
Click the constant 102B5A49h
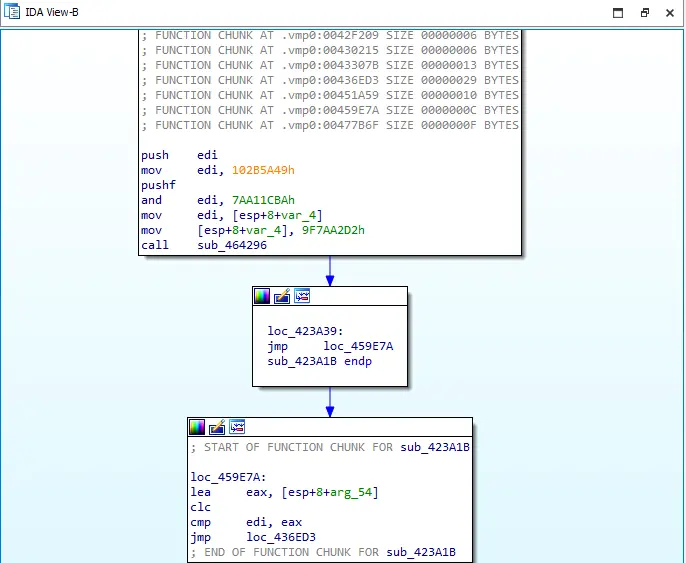click(x=263, y=170)
